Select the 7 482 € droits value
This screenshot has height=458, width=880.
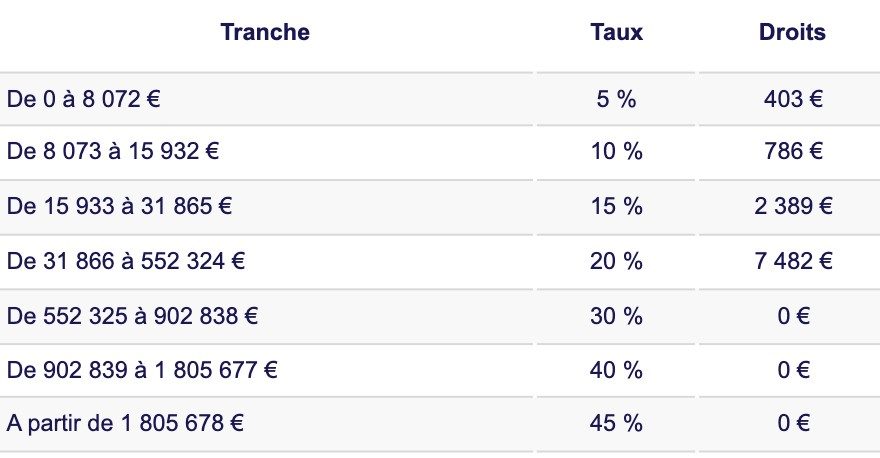pyautogui.click(x=792, y=261)
